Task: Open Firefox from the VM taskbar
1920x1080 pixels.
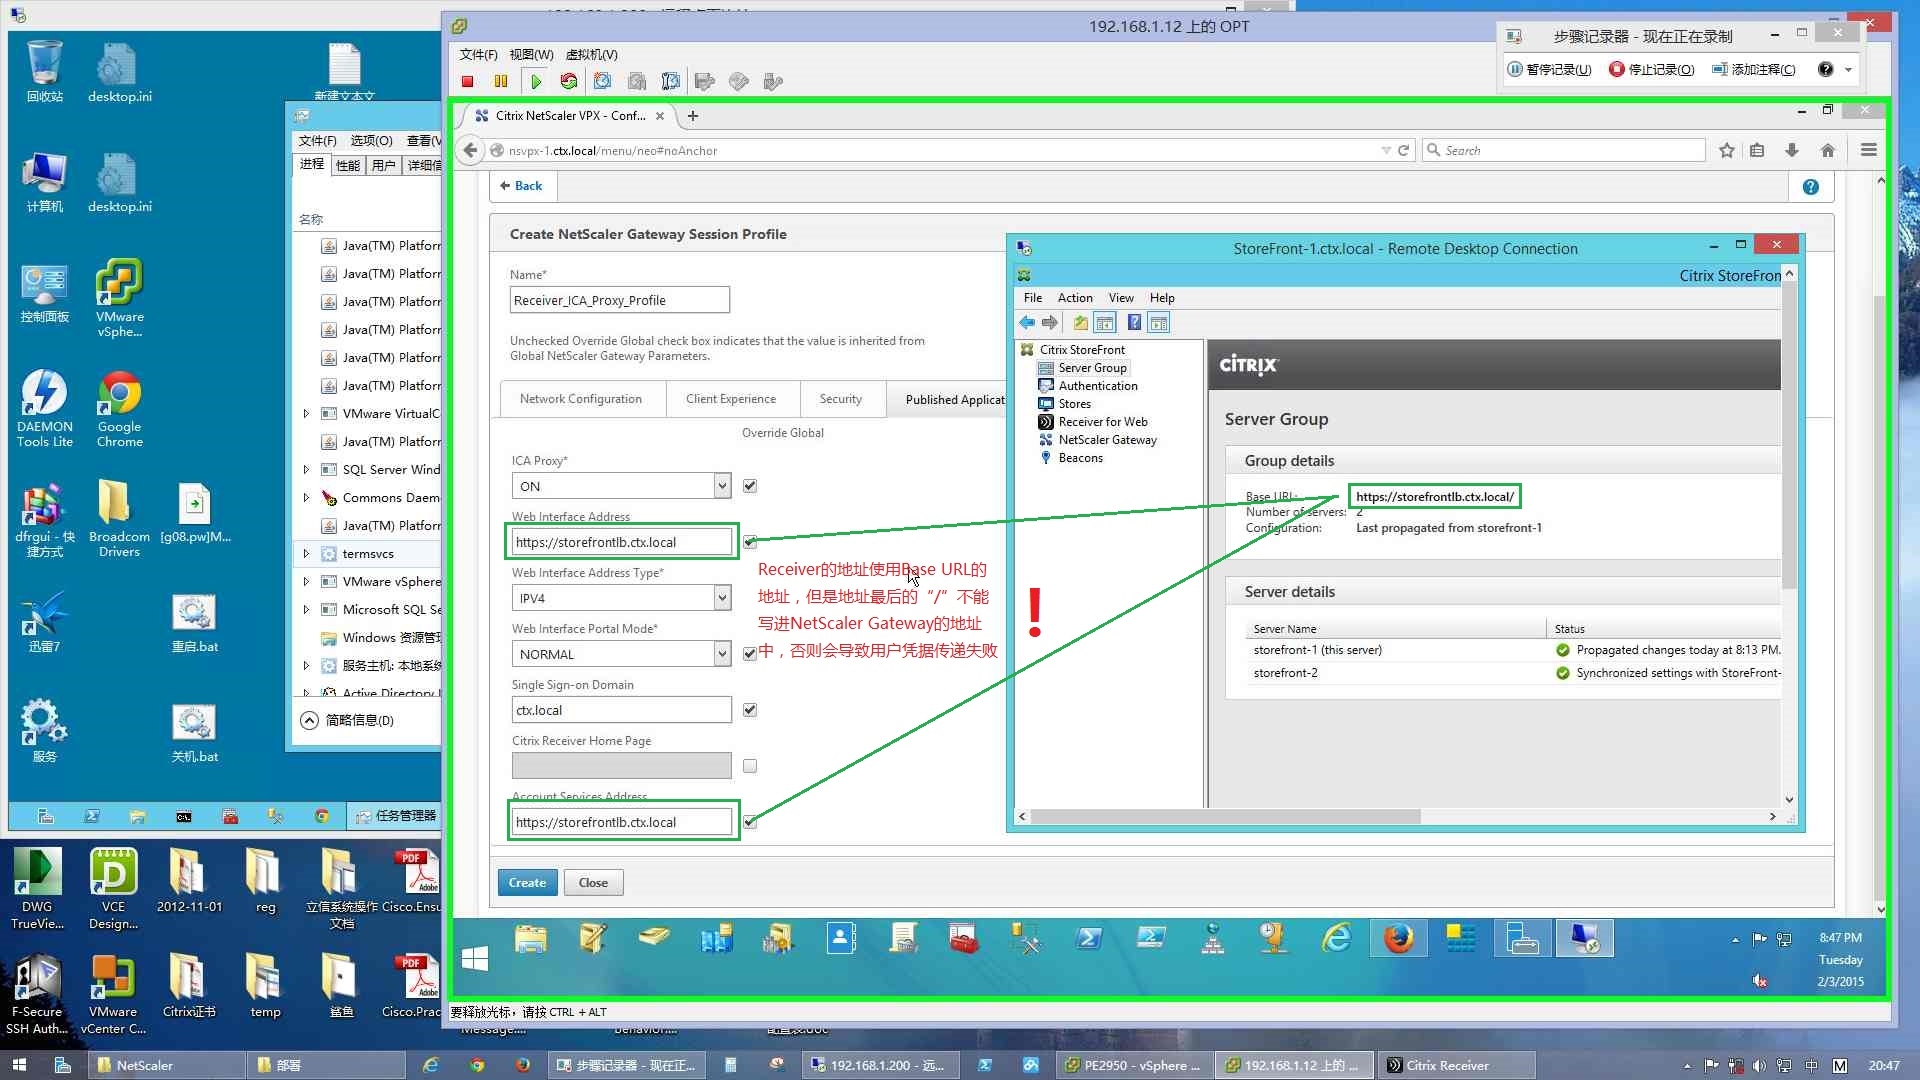Action: coord(1398,939)
